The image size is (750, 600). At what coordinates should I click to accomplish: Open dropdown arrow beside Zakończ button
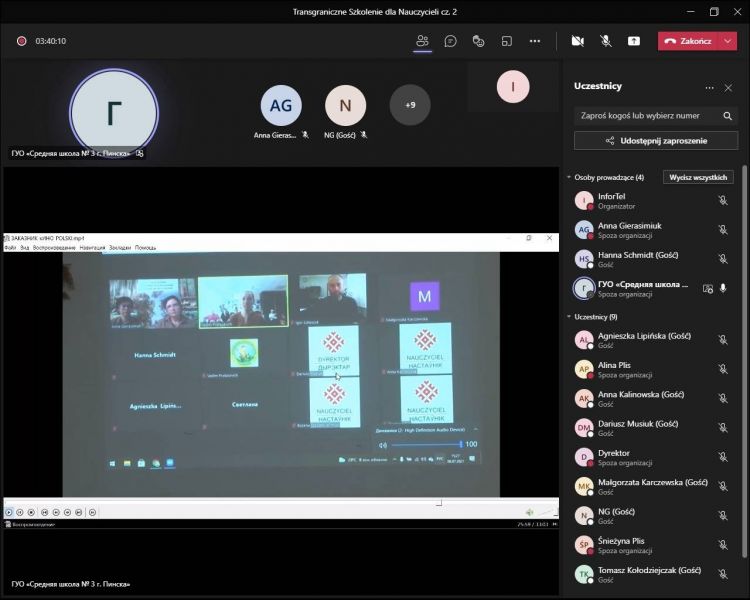pos(728,41)
